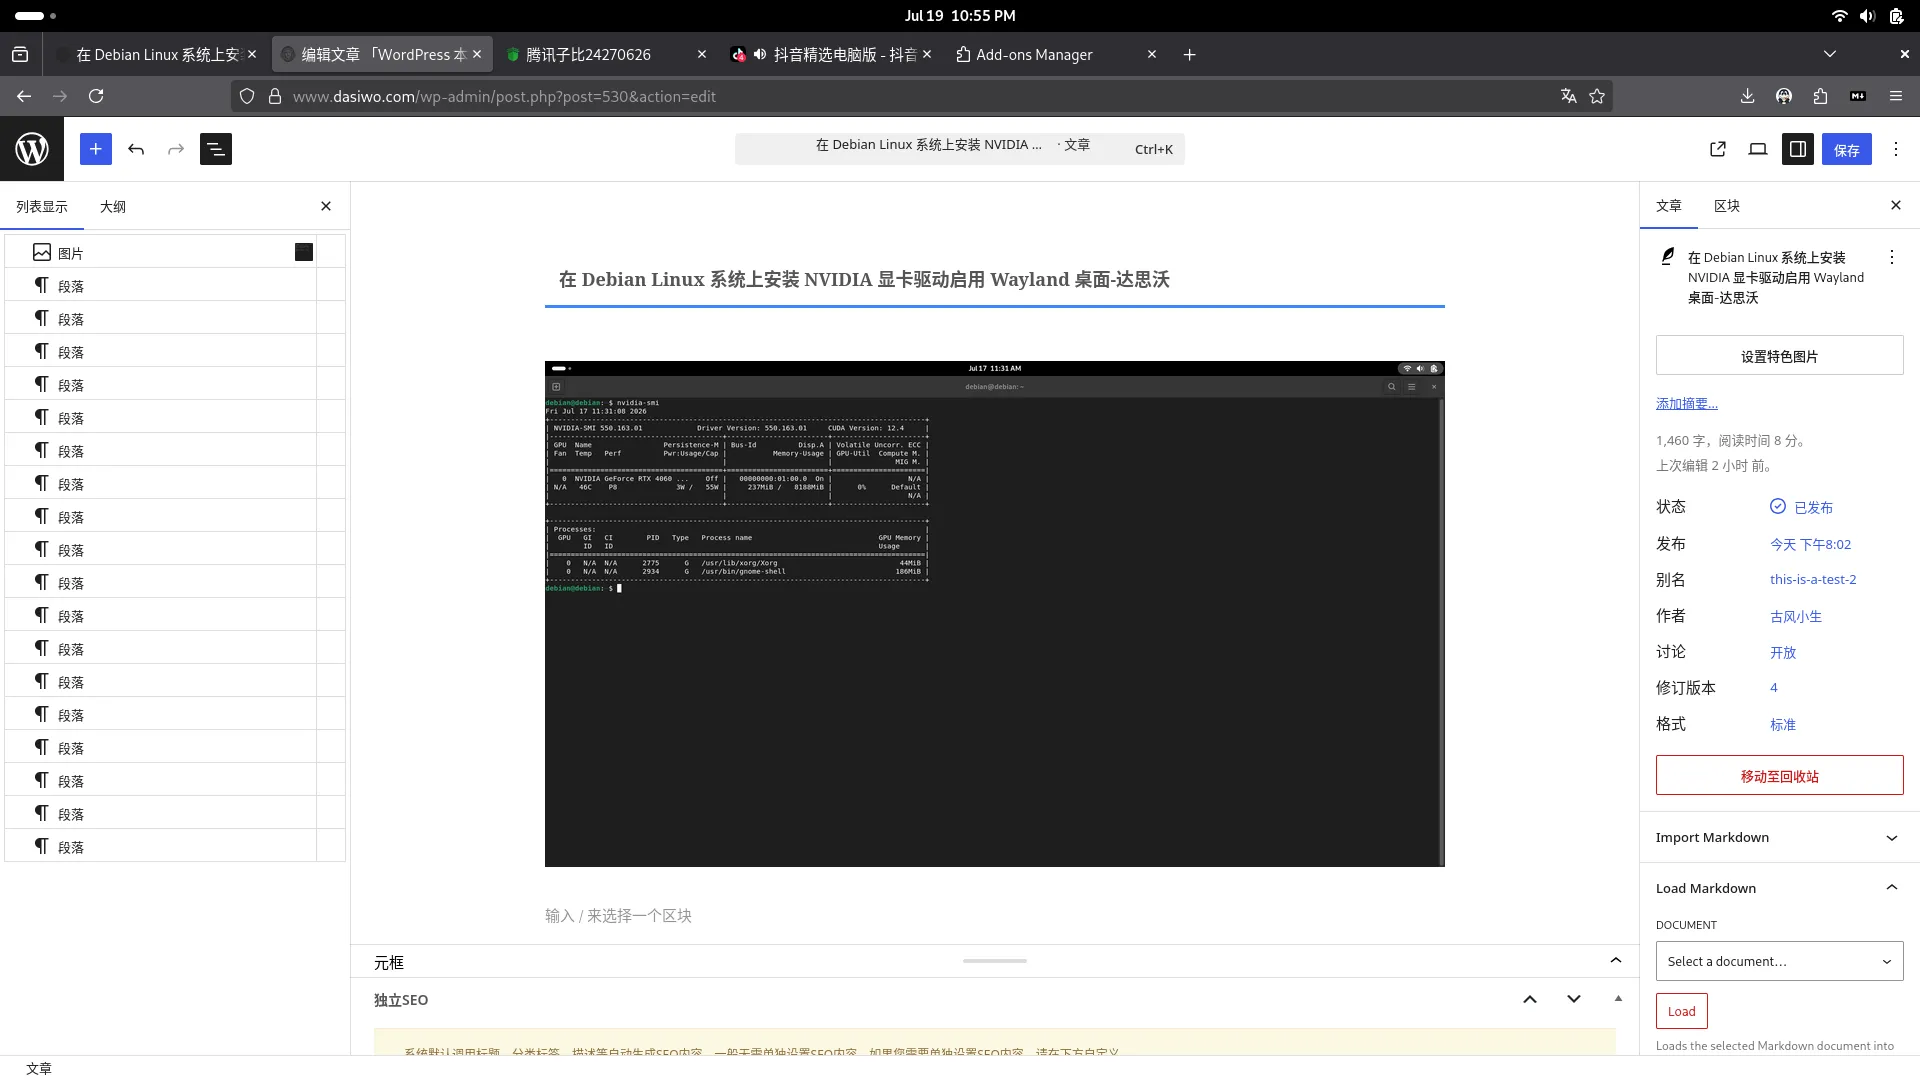The width and height of the screenshot is (1920, 1080).
Task: Open the WordPress logo to view posts
Action: [32, 149]
